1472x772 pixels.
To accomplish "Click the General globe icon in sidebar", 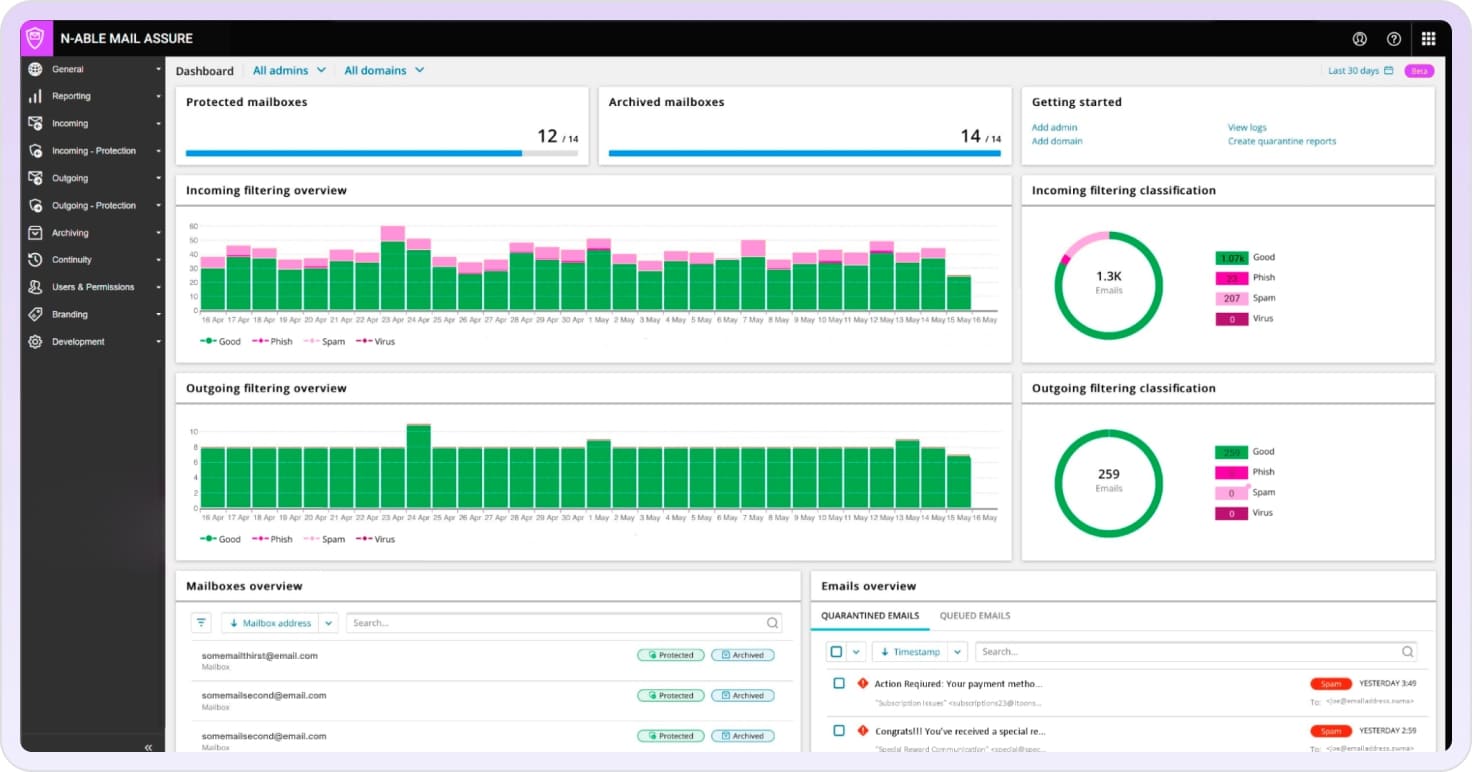I will tap(35, 69).
